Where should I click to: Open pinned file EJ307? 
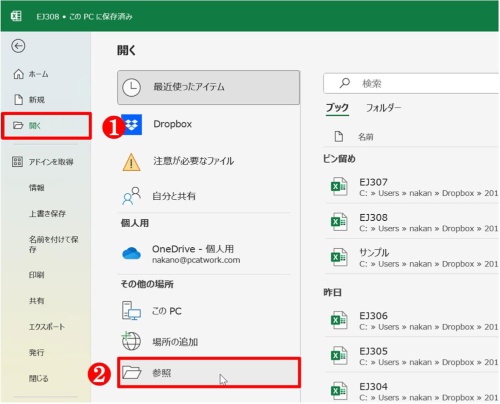tap(412, 187)
